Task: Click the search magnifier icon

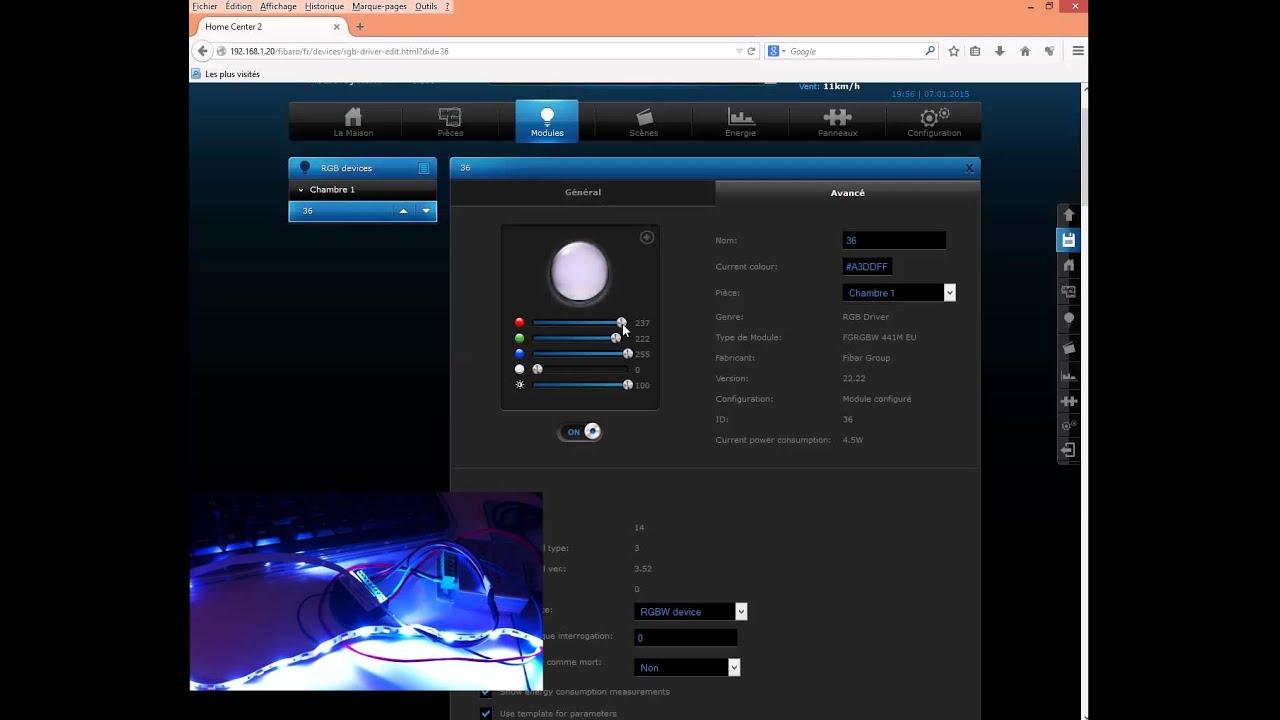Action: pos(930,51)
